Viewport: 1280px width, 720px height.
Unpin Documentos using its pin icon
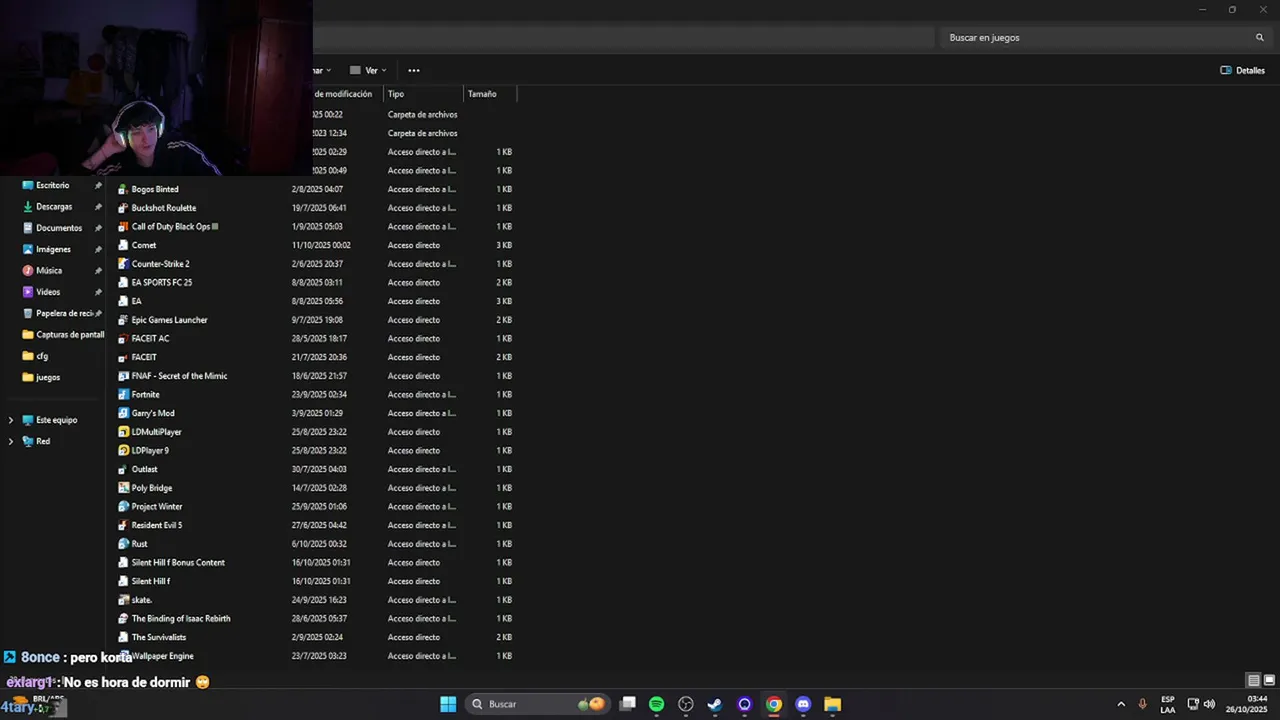point(98,228)
